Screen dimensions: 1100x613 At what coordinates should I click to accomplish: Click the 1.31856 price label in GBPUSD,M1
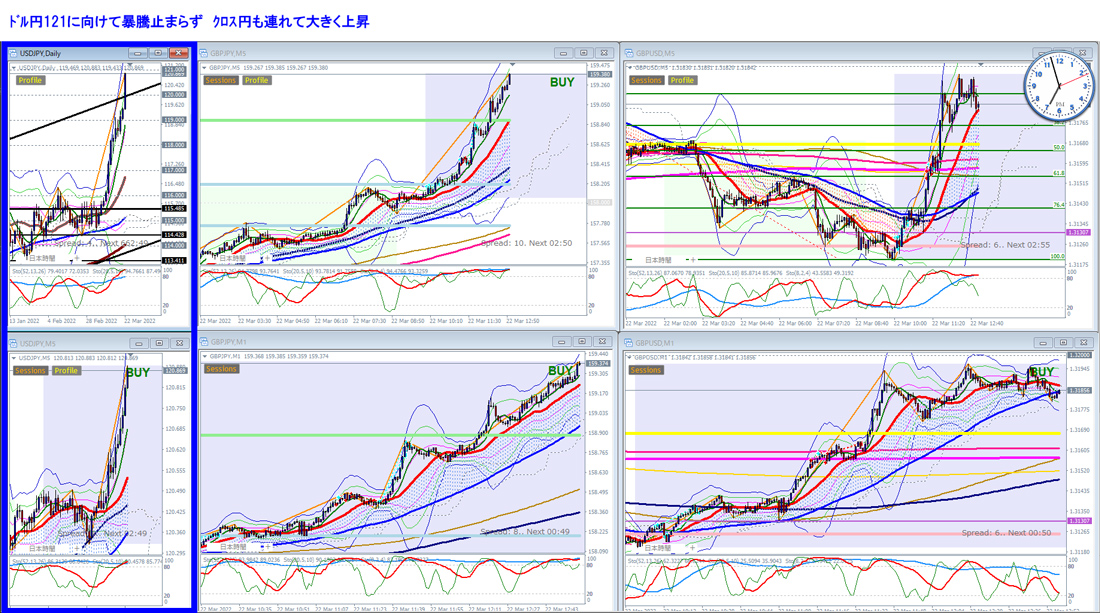click(1078, 390)
